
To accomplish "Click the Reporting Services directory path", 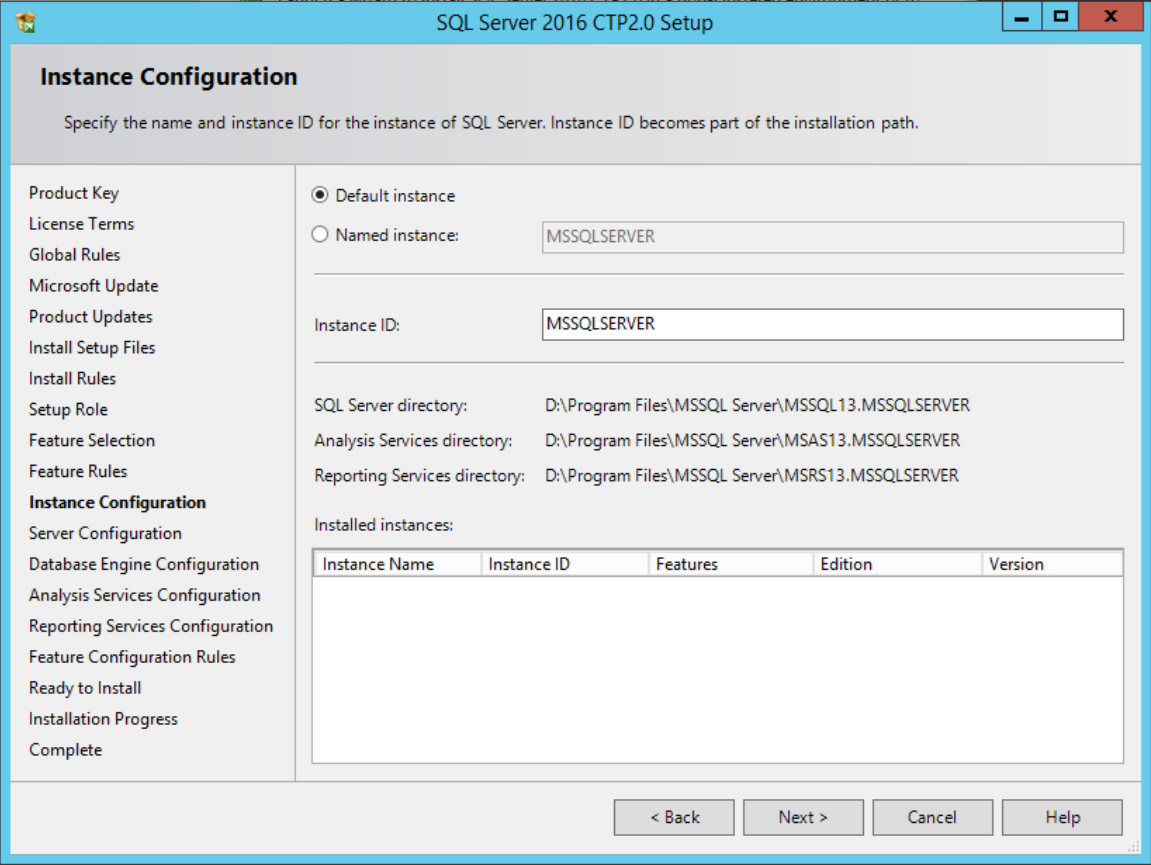I will [x=751, y=476].
